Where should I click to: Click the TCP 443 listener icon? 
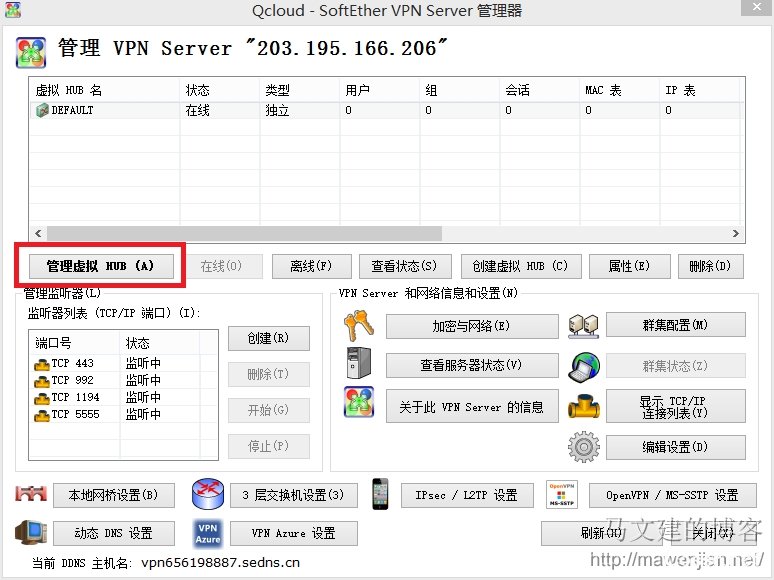click(42, 364)
